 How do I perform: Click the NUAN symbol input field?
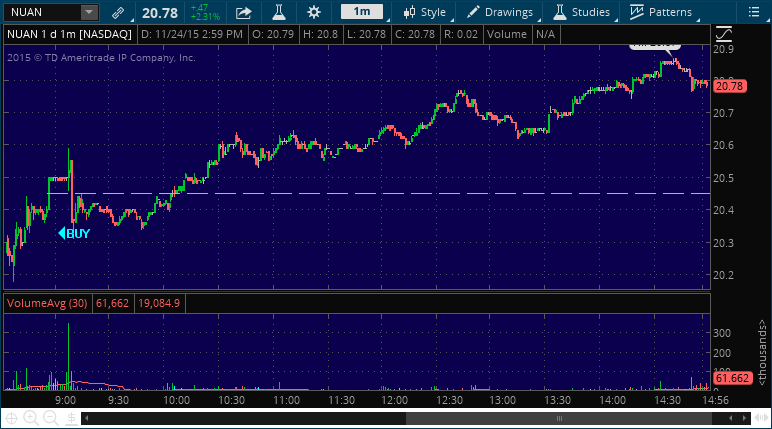[42, 12]
